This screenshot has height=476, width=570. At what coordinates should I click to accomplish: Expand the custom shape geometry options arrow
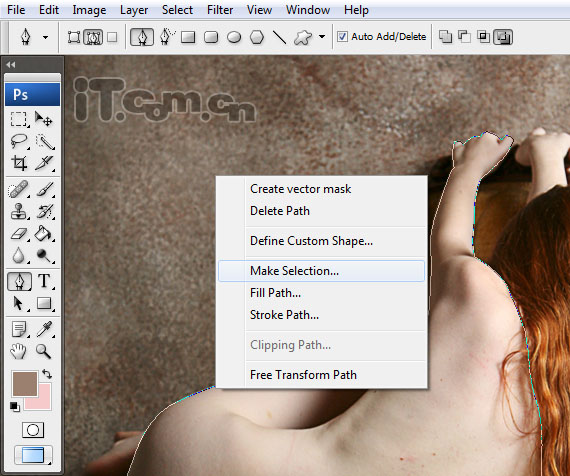click(x=322, y=37)
